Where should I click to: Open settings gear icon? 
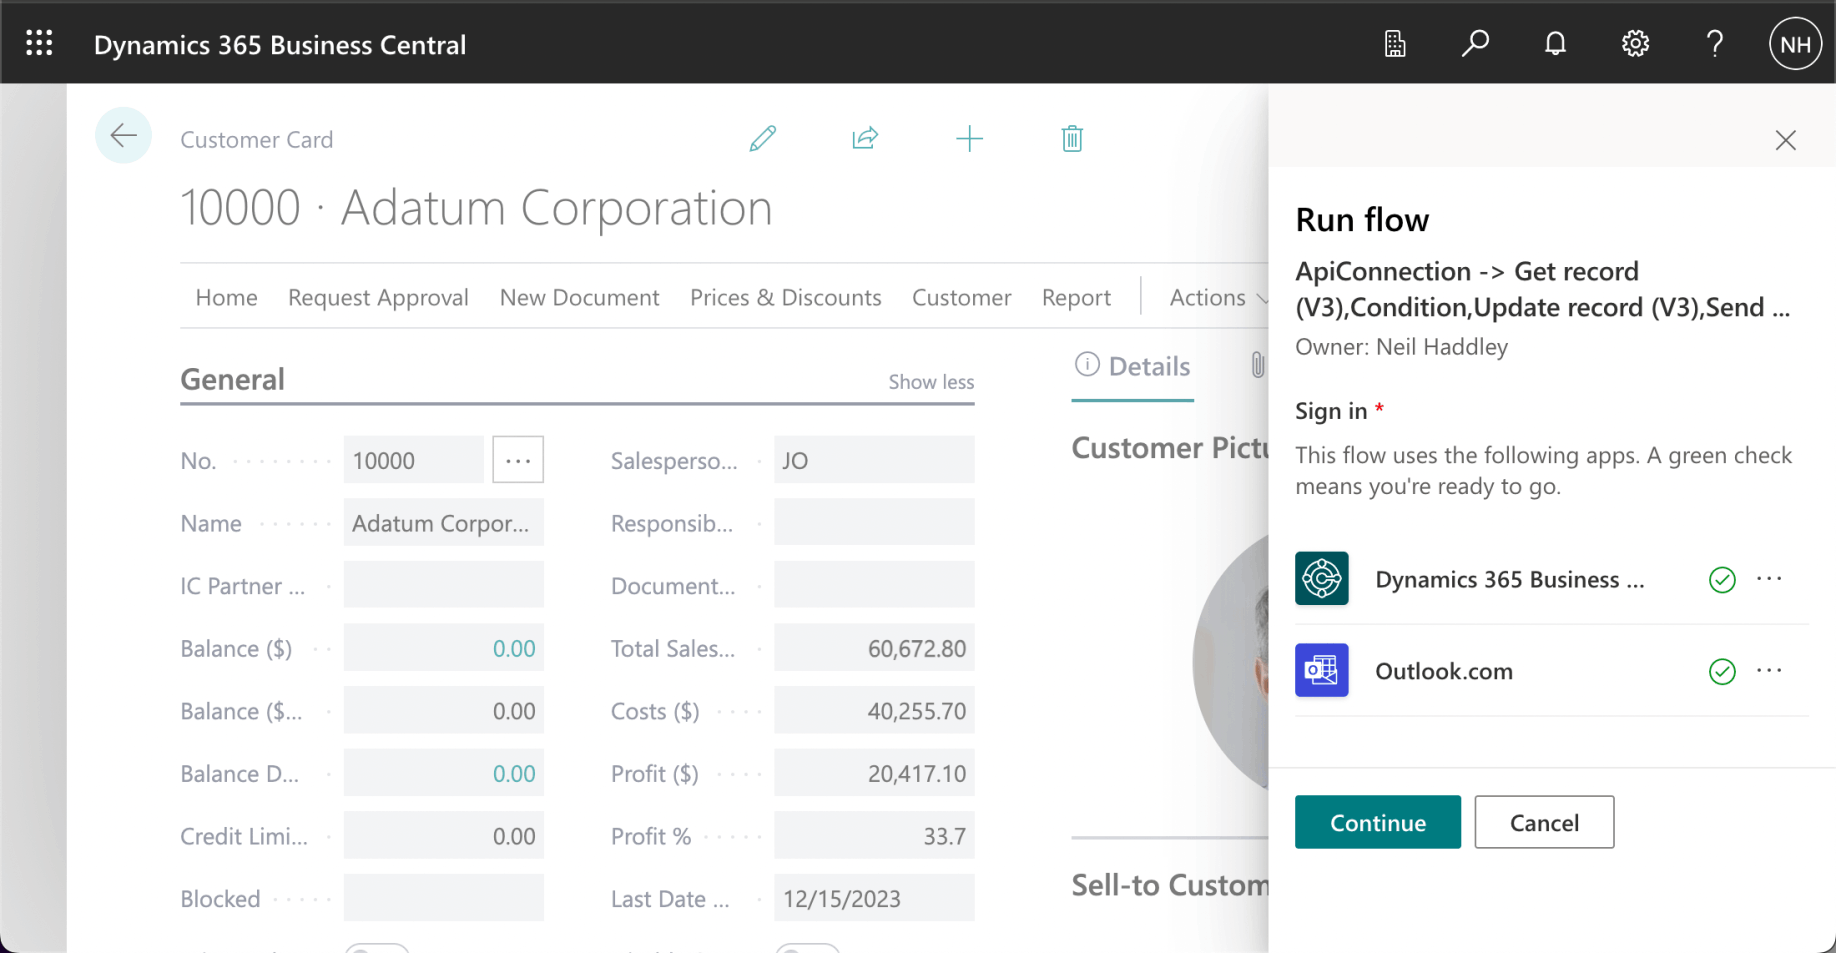[x=1635, y=44]
